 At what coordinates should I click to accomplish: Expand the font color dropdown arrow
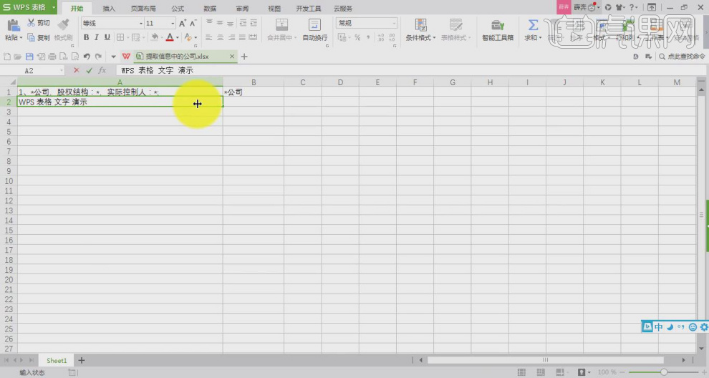pyautogui.click(x=177, y=38)
